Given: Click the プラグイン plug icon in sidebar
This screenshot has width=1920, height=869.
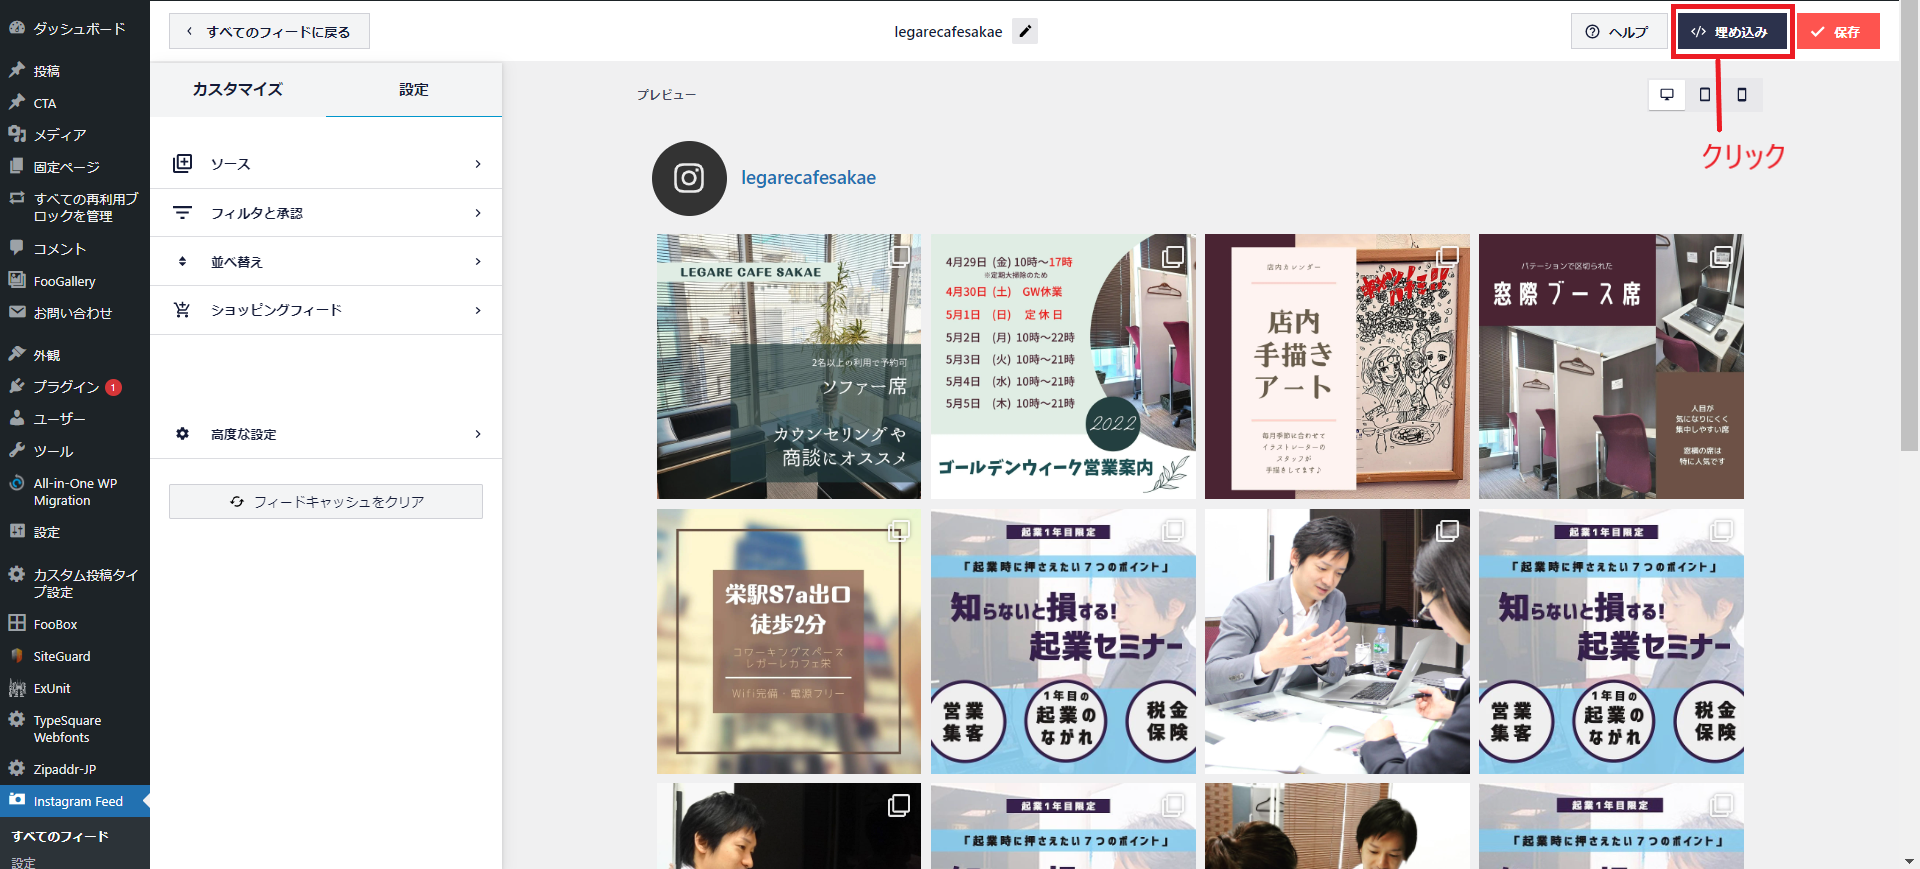Looking at the screenshot, I should coord(17,386).
